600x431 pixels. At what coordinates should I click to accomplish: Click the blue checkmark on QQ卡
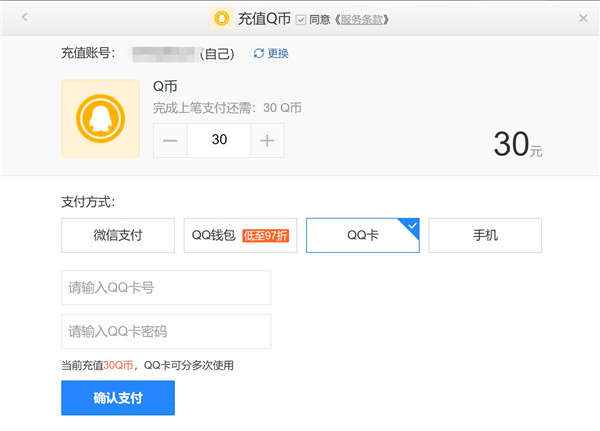412,226
